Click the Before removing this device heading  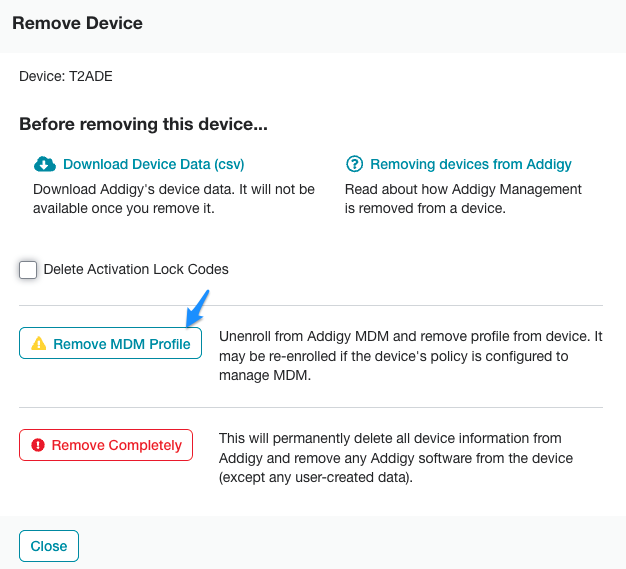point(143,126)
